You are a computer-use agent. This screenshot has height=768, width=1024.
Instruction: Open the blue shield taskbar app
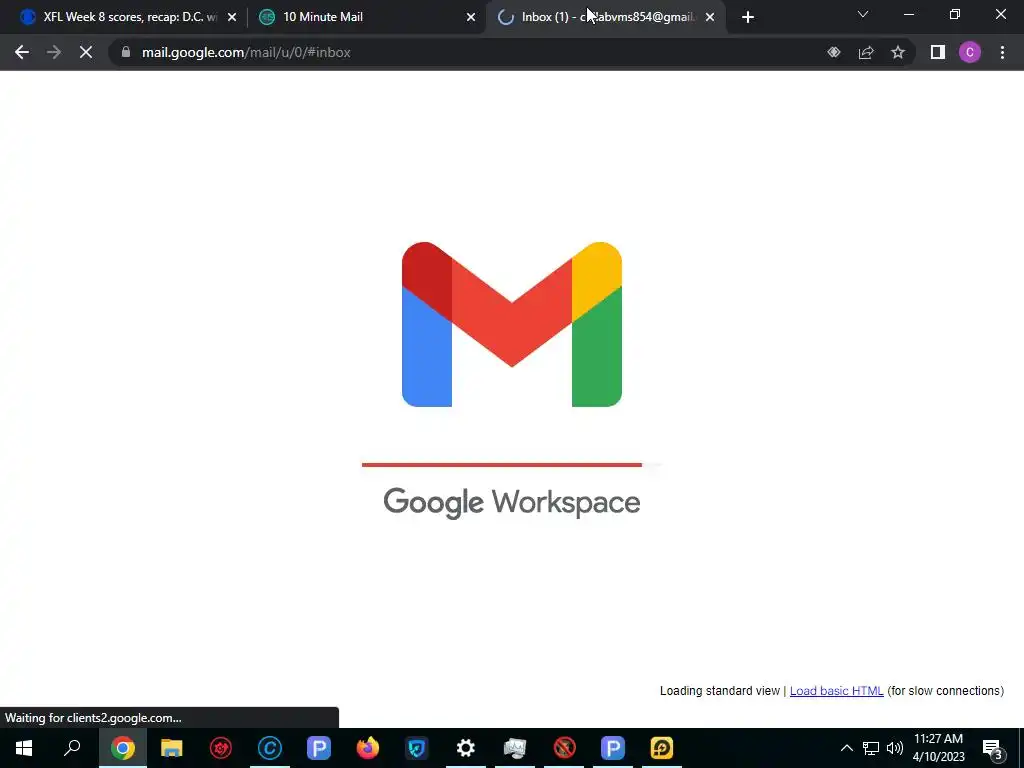coord(417,748)
